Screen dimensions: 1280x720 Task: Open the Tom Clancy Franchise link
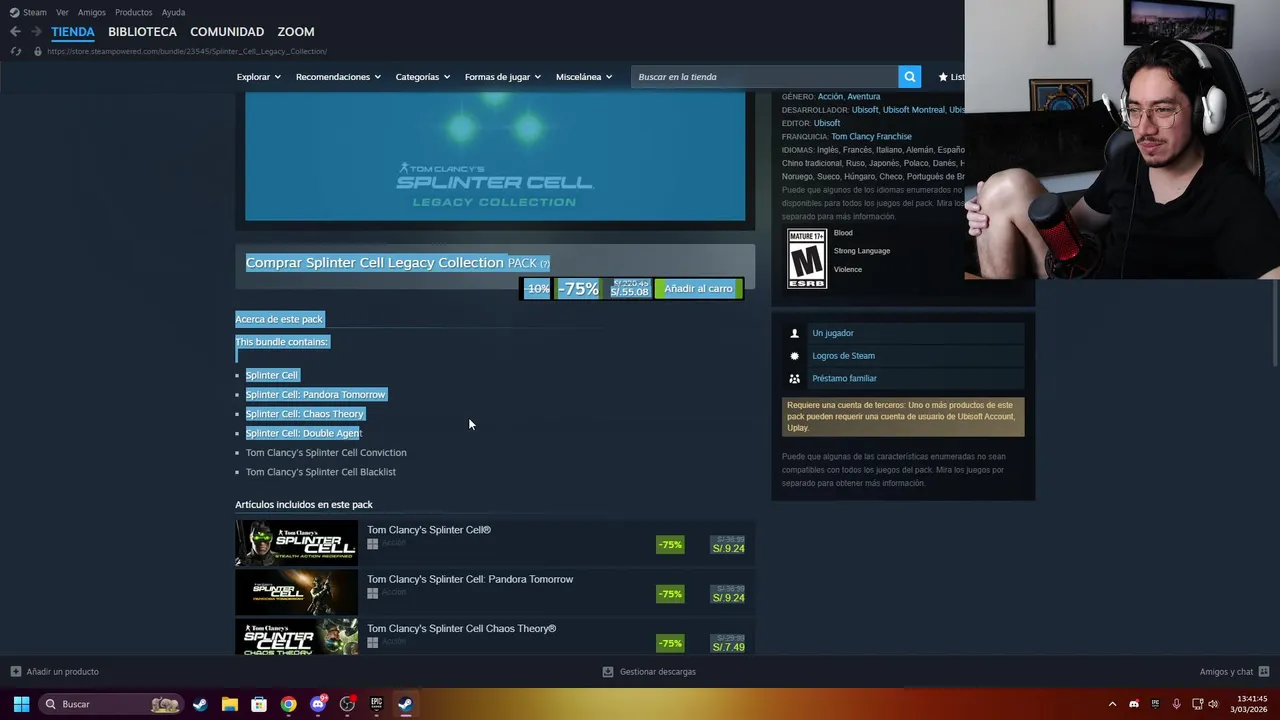click(x=871, y=136)
